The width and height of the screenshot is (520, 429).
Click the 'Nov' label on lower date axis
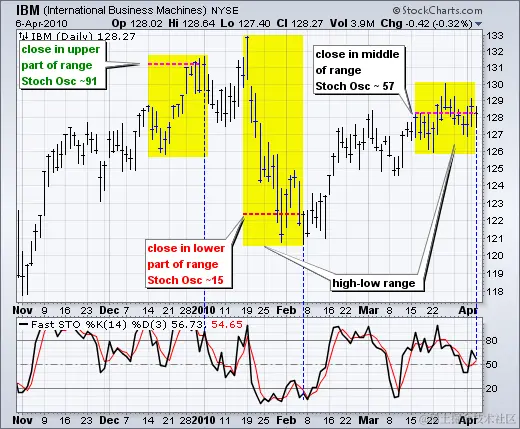(22, 420)
